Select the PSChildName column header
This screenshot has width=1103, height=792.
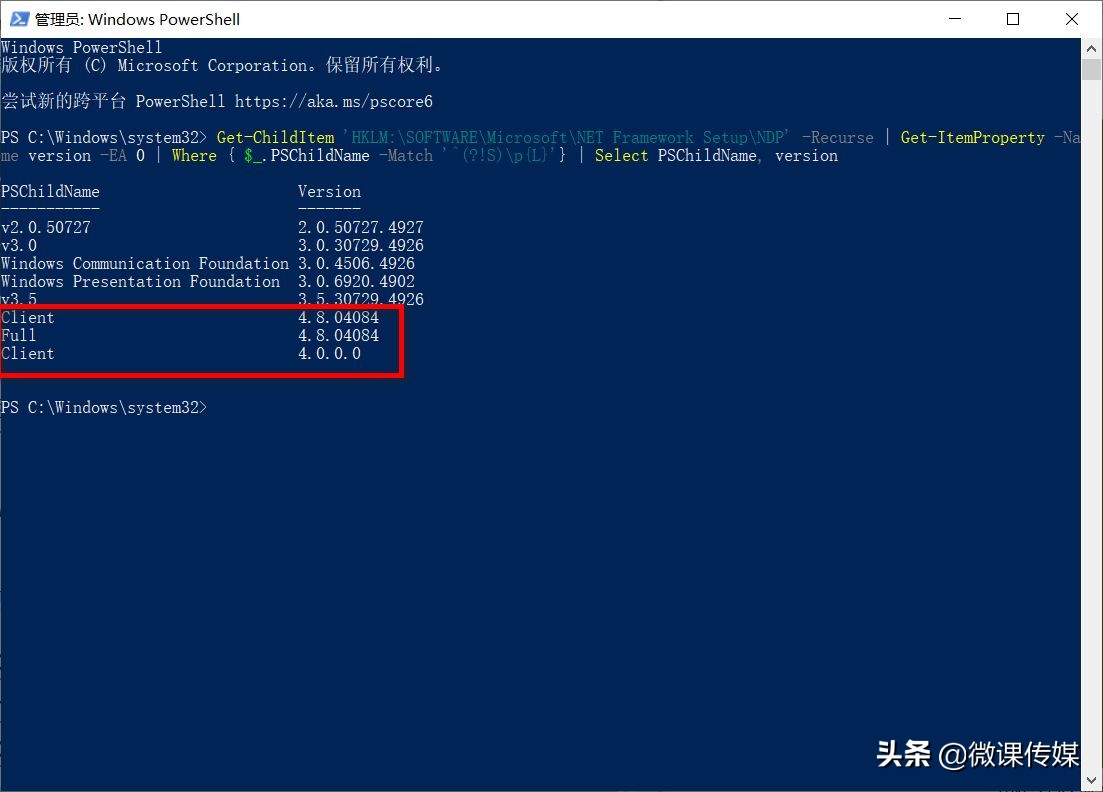[x=50, y=191]
